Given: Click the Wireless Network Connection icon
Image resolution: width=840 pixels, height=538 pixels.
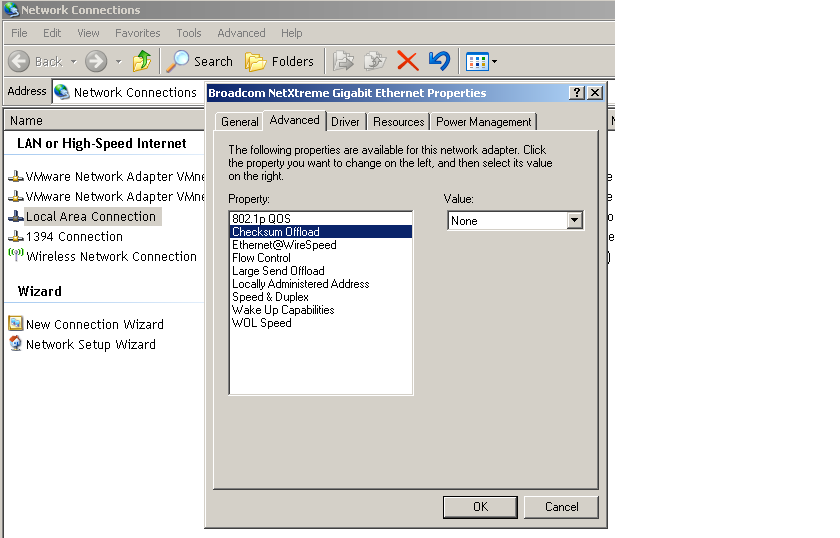Looking at the screenshot, I should [16, 255].
